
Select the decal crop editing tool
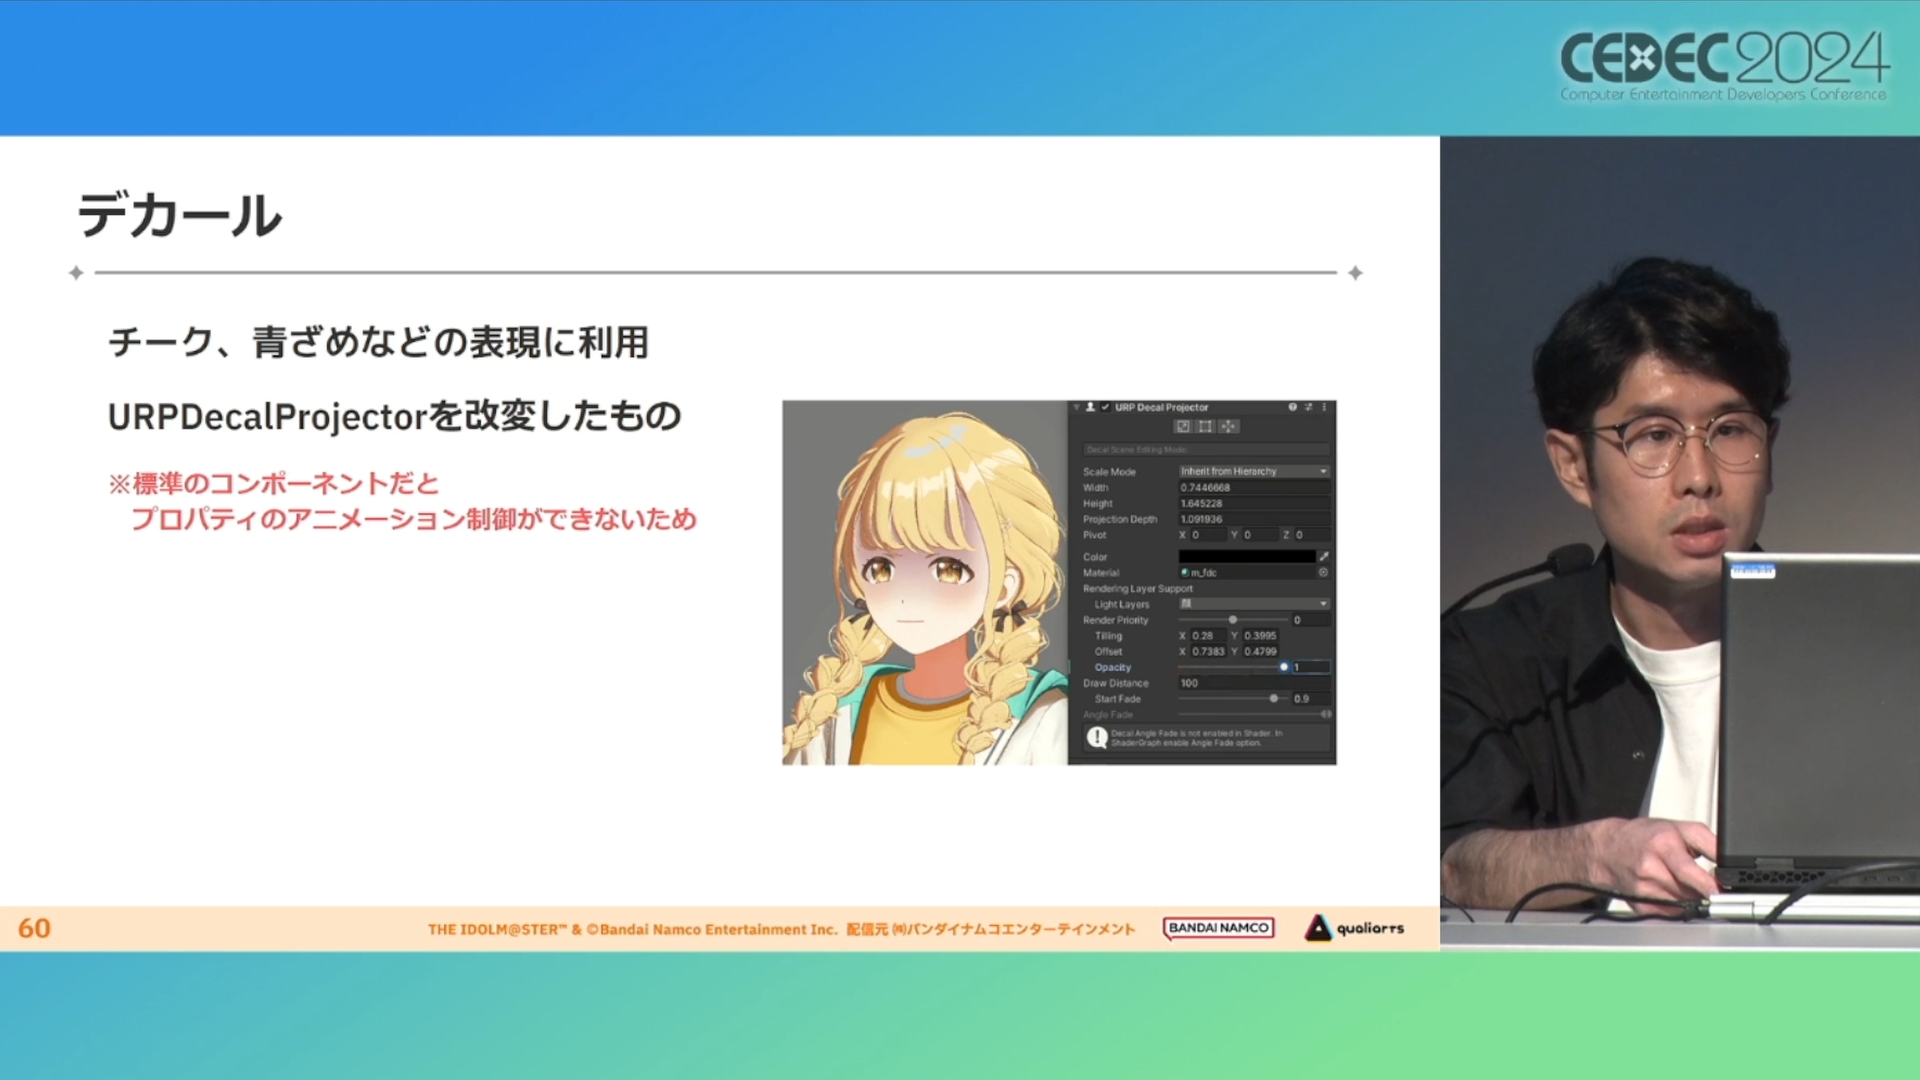point(1205,427)
